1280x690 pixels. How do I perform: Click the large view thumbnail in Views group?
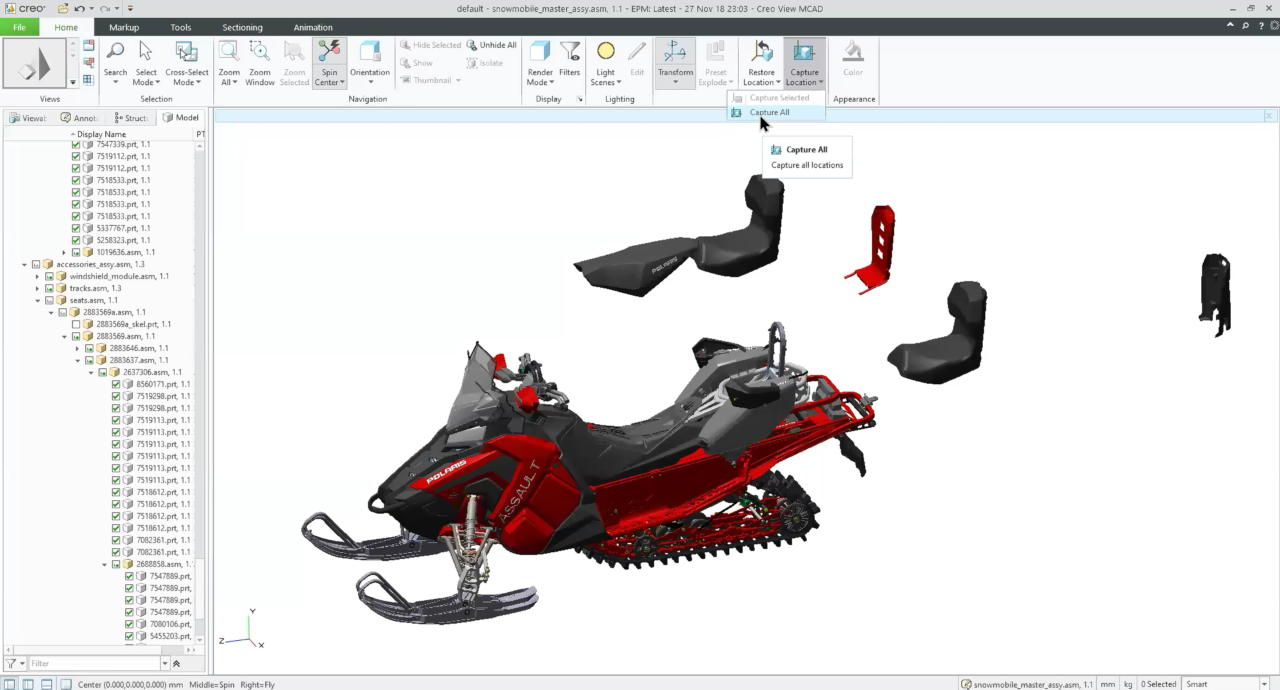coord(35,65)
